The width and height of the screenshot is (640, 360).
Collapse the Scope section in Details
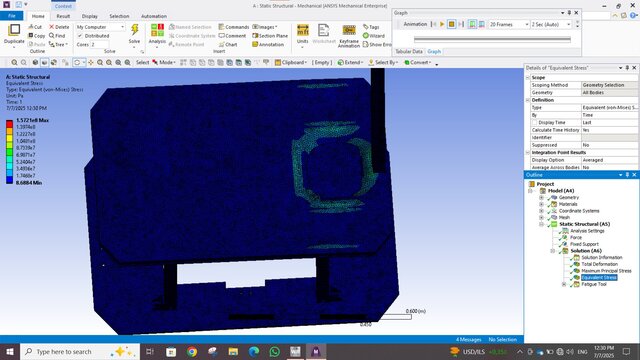point(528,78)
